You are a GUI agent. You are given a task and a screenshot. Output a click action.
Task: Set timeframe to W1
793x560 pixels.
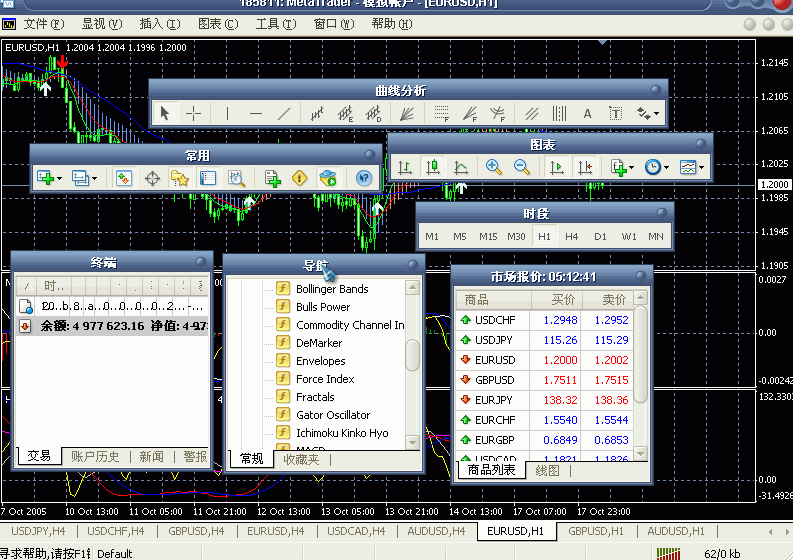[x=629, y=236]
